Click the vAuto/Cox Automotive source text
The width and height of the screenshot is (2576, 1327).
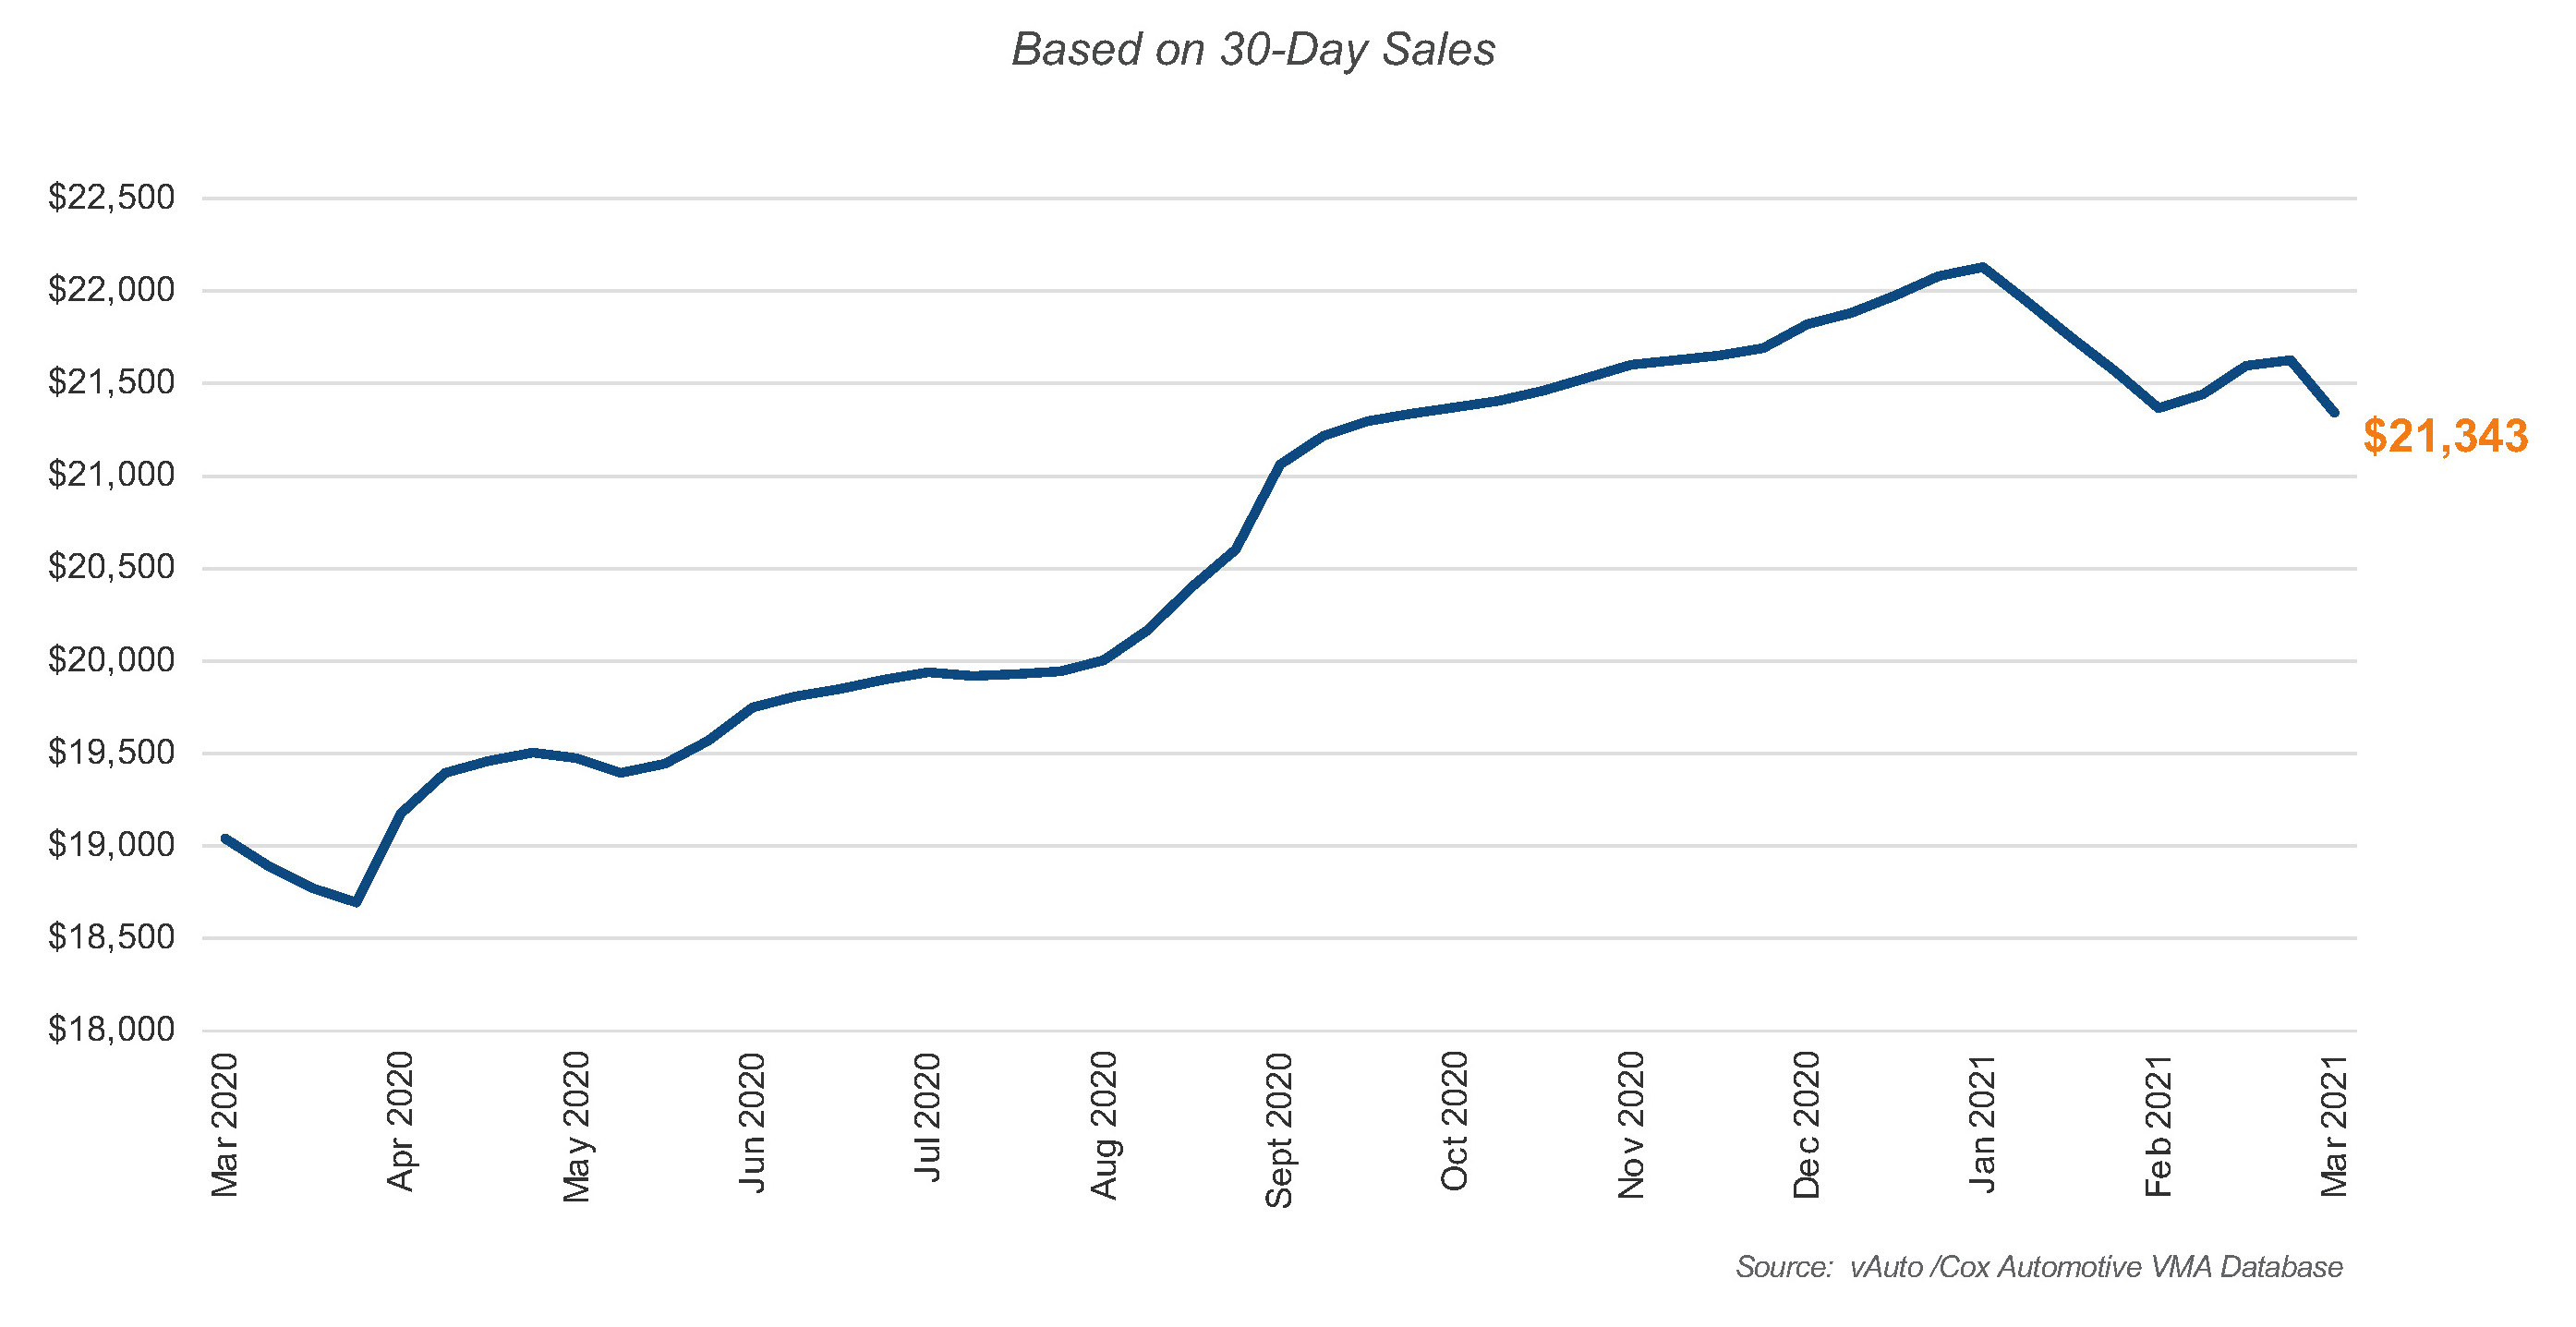click(2039, 1267)
